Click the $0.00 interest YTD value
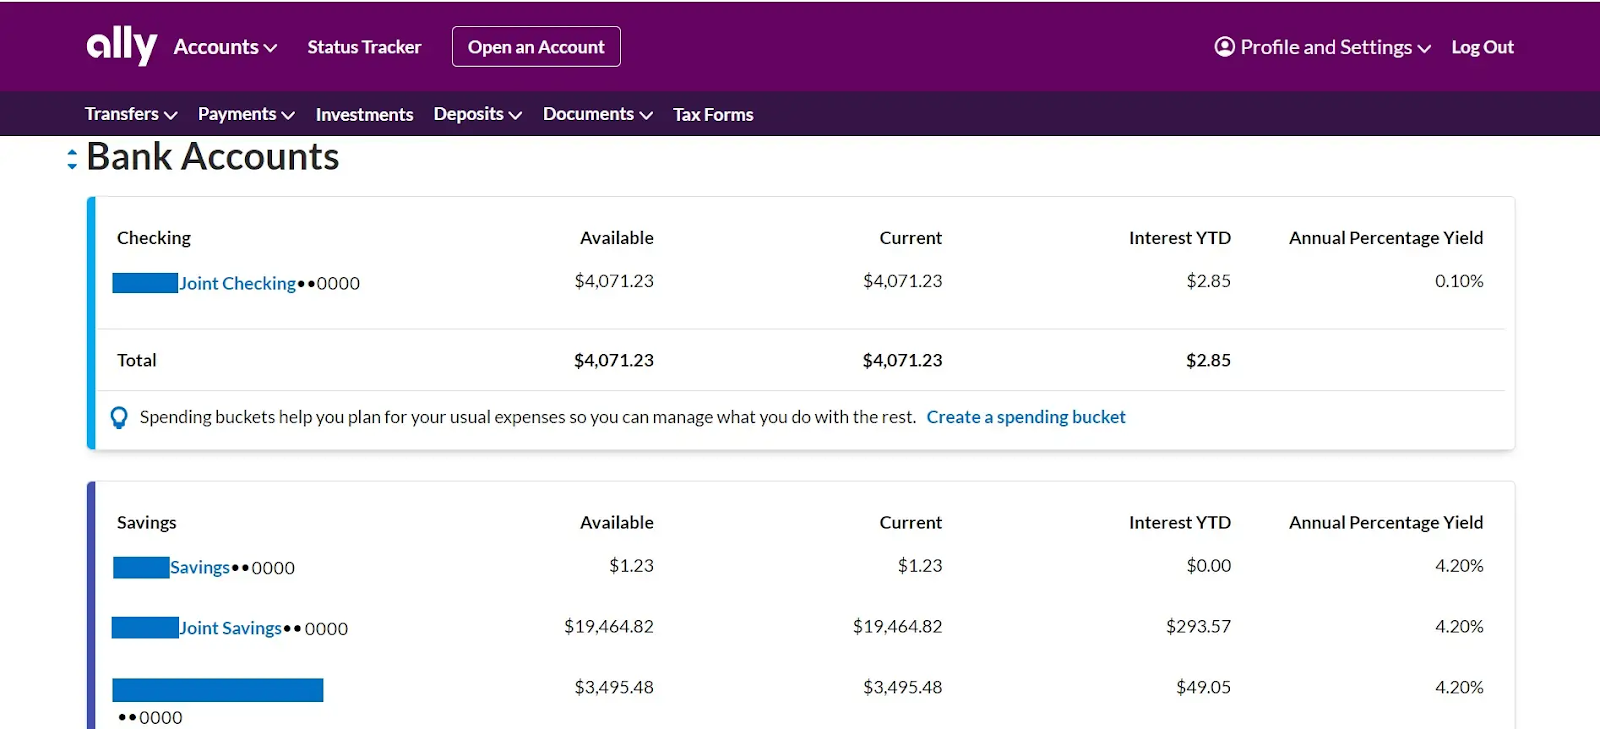This screenshot has height=729, width=1600. tap(1208, 566)
